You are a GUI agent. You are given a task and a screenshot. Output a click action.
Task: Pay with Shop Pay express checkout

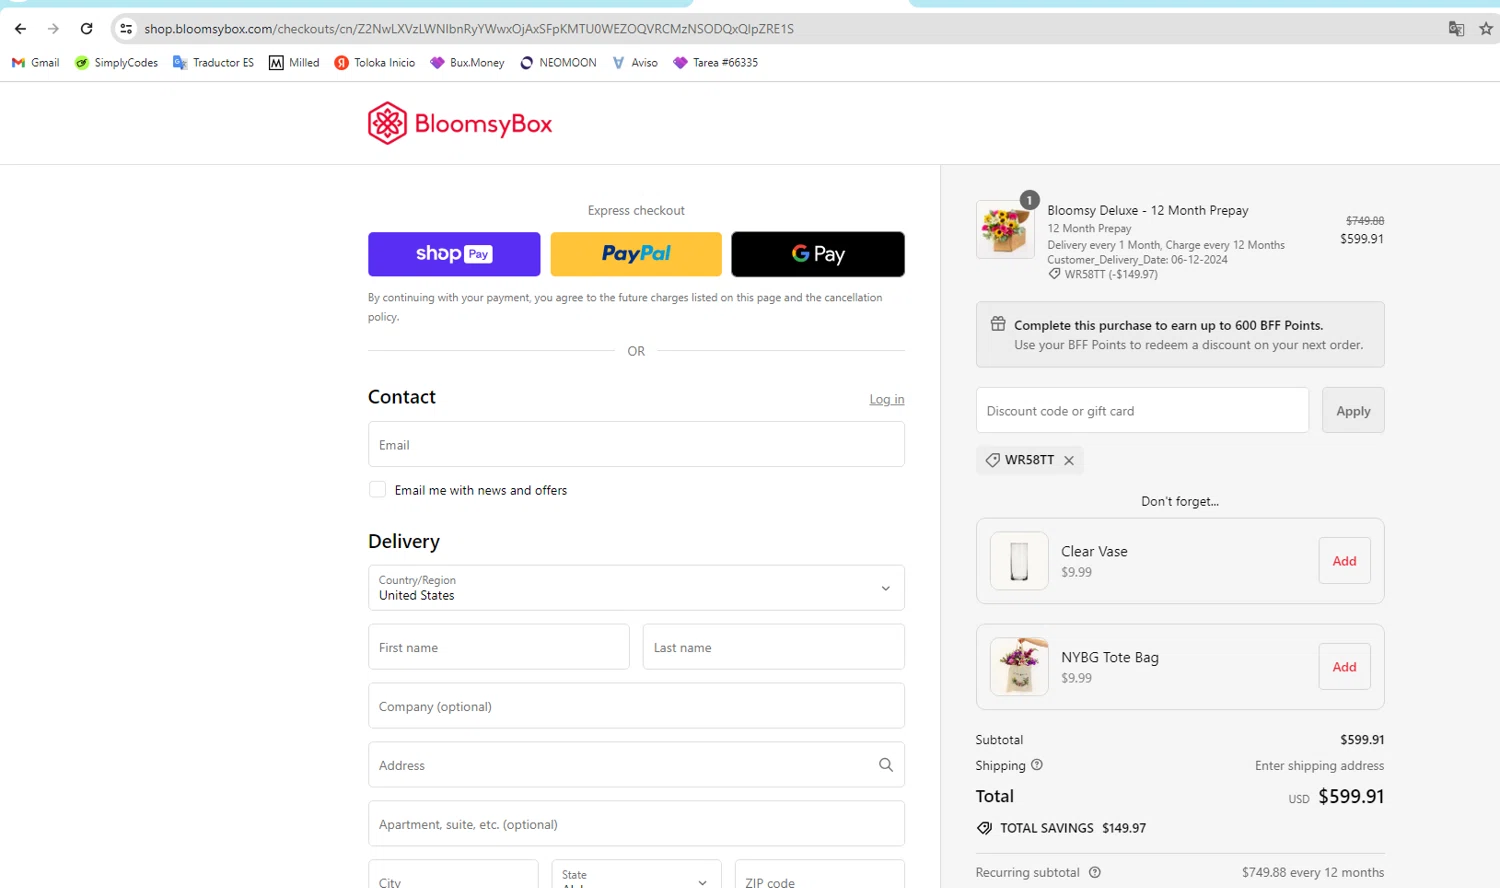click(454, 254)
